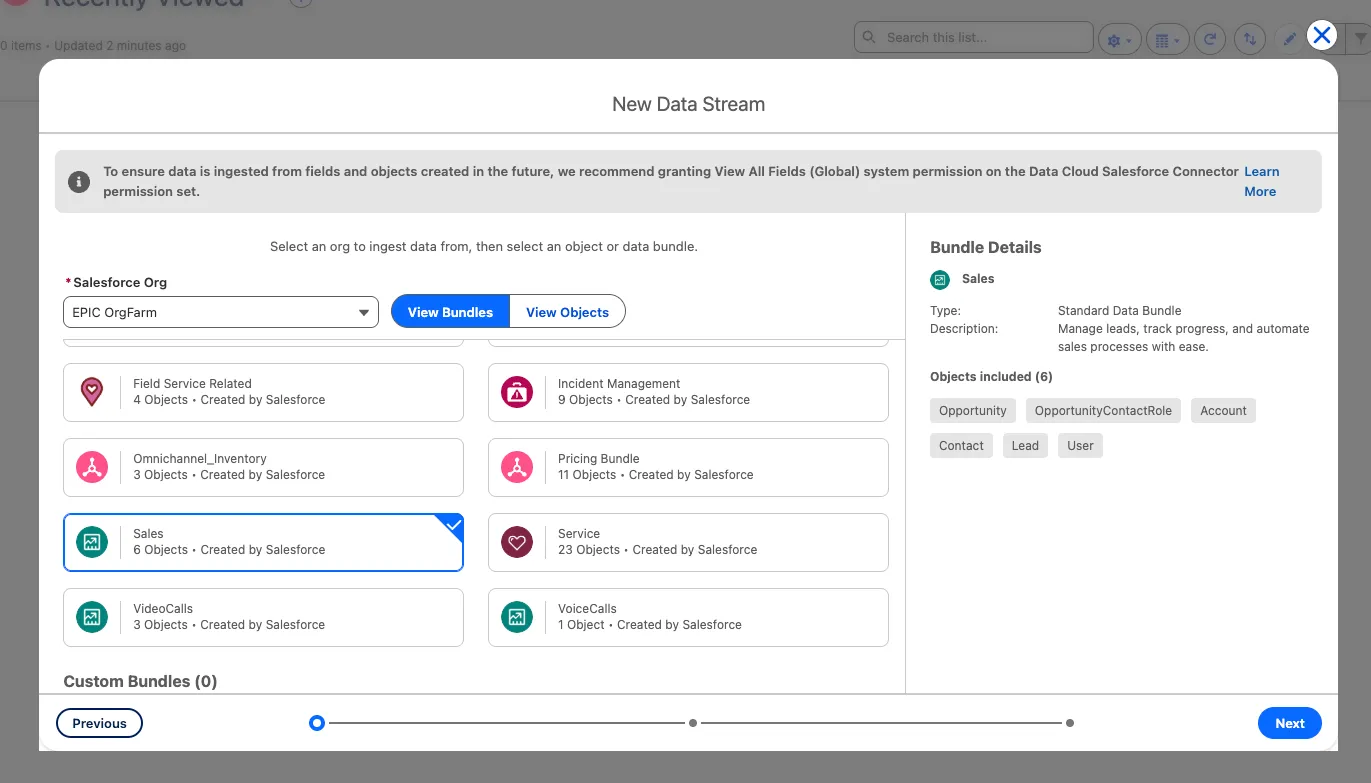
Task: Click the info icon in the banner
Action: pyautogui.click(x=79, y=182)
